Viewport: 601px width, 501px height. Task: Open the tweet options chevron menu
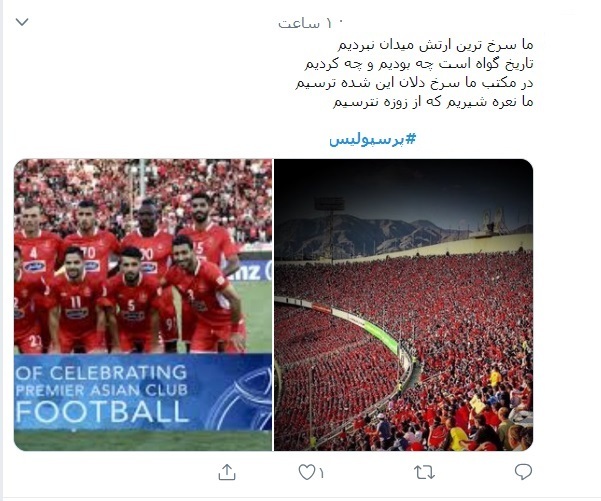tap(22, 22)
